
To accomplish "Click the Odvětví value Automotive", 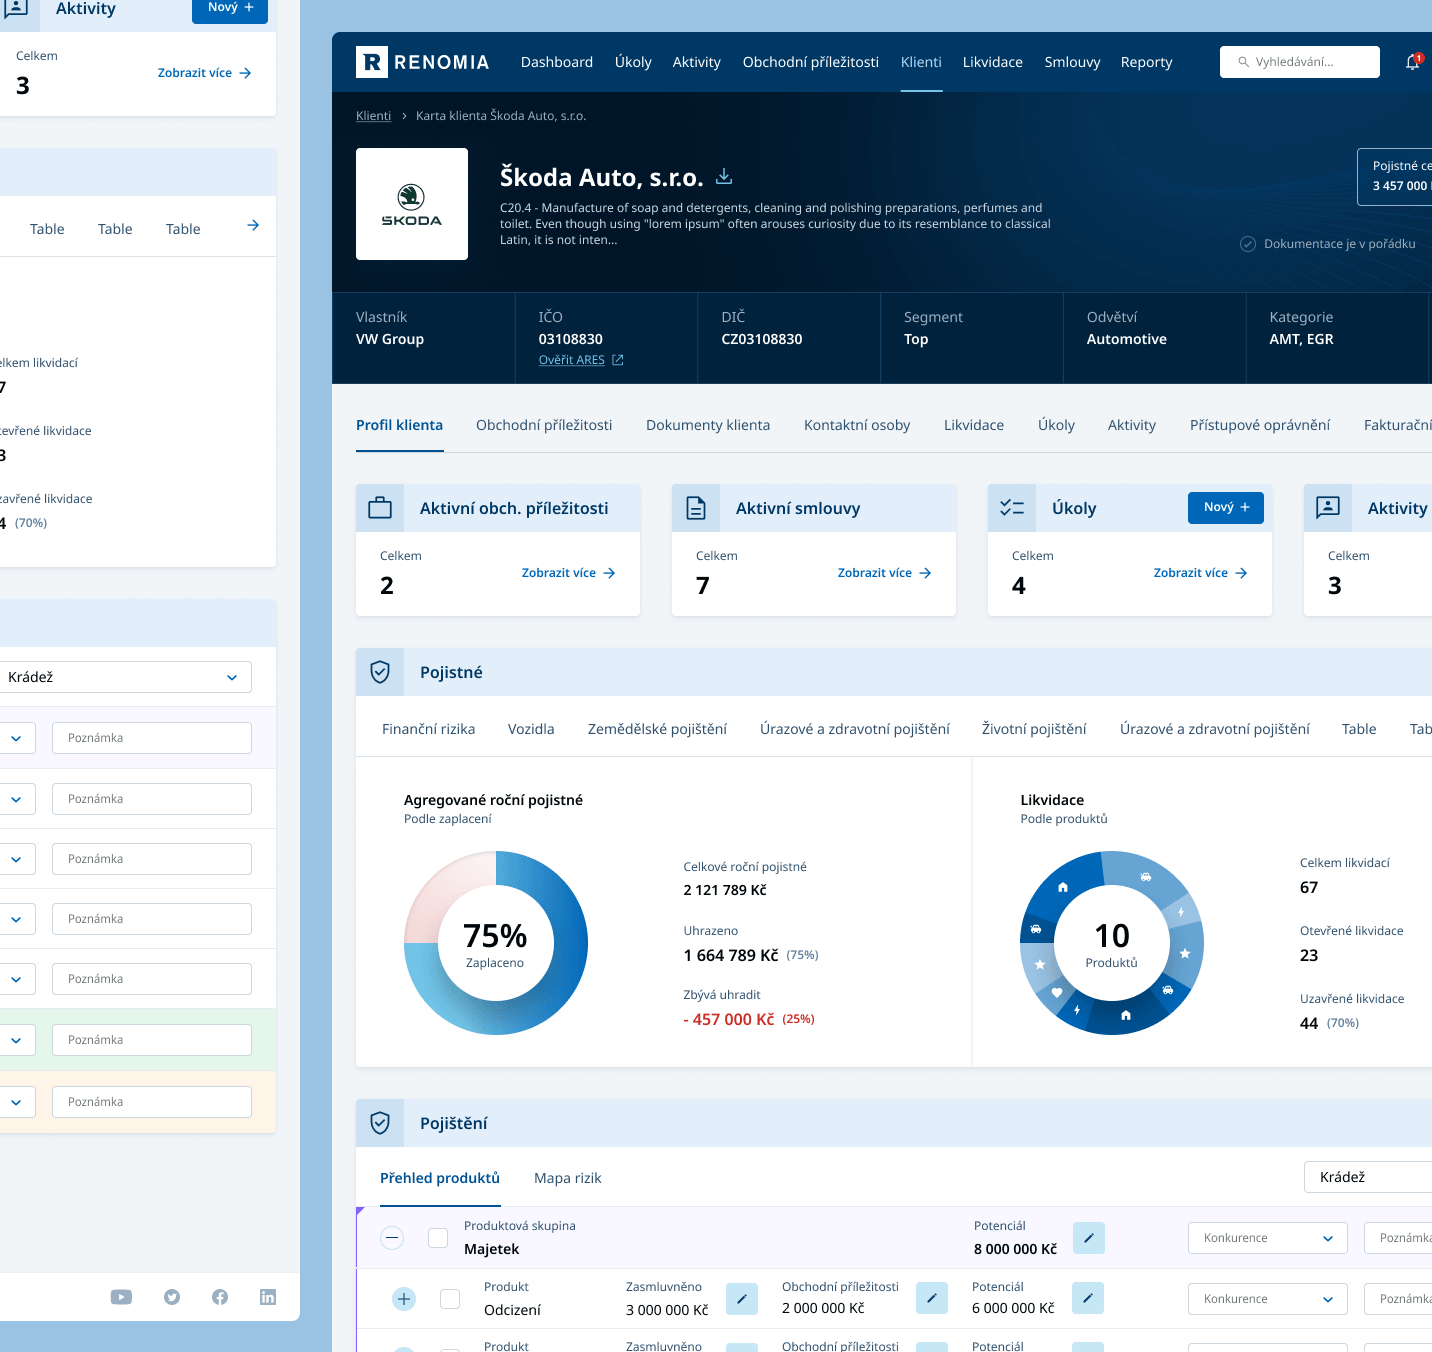I will (1127, 339).
